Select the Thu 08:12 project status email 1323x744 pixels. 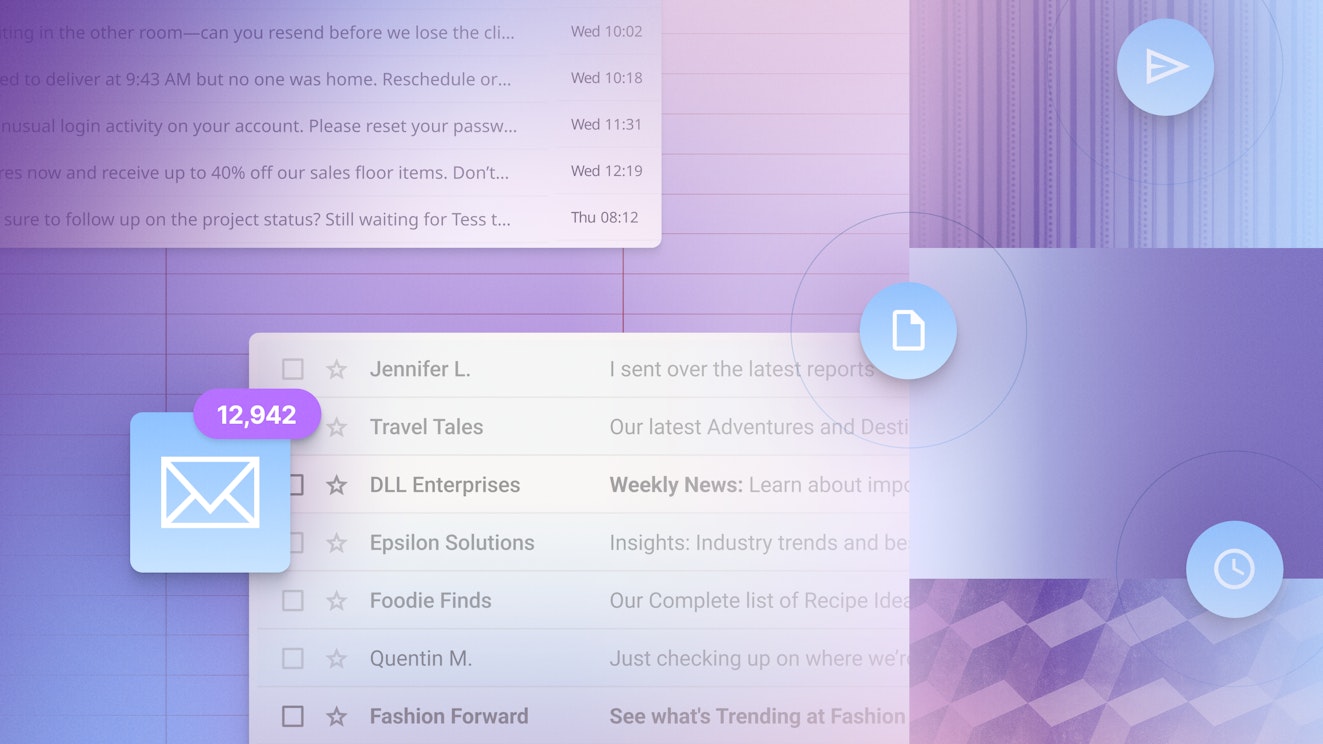pos(300,218)
